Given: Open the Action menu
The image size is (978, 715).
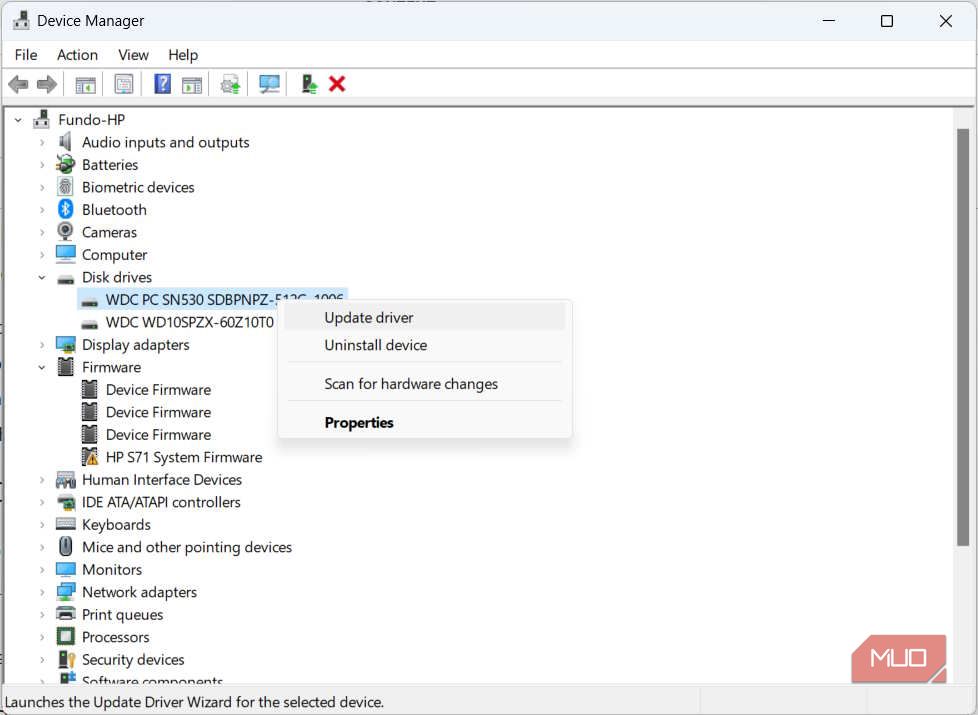Looking at the screenshot, I should 77,55.
